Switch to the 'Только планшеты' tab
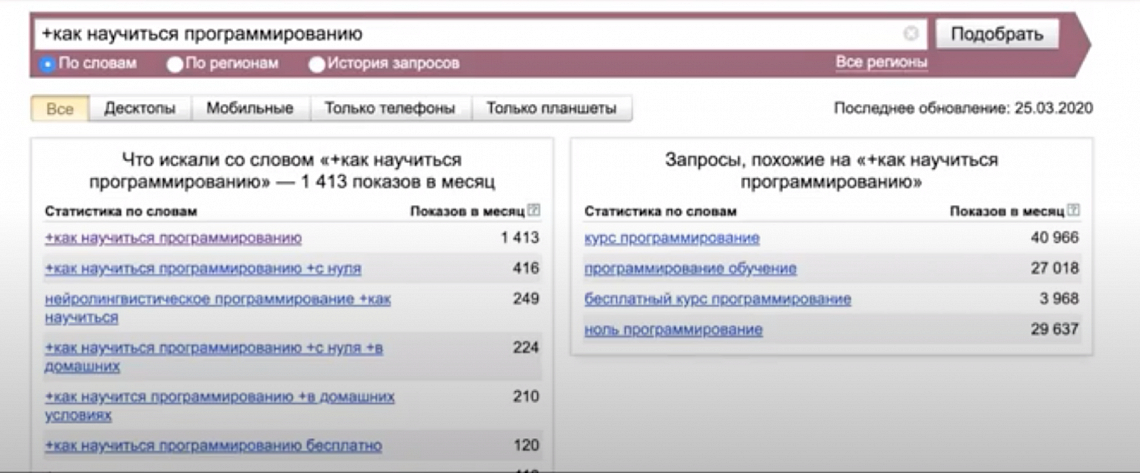This screenshot has height=473, width=1140. pos(552,108)
